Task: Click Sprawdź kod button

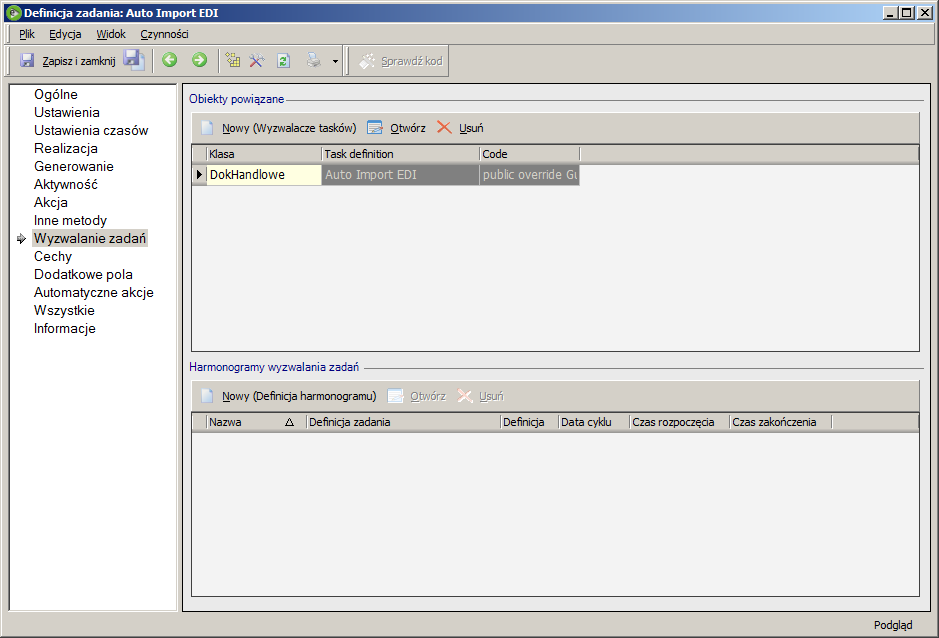Action: pos(401,61)
